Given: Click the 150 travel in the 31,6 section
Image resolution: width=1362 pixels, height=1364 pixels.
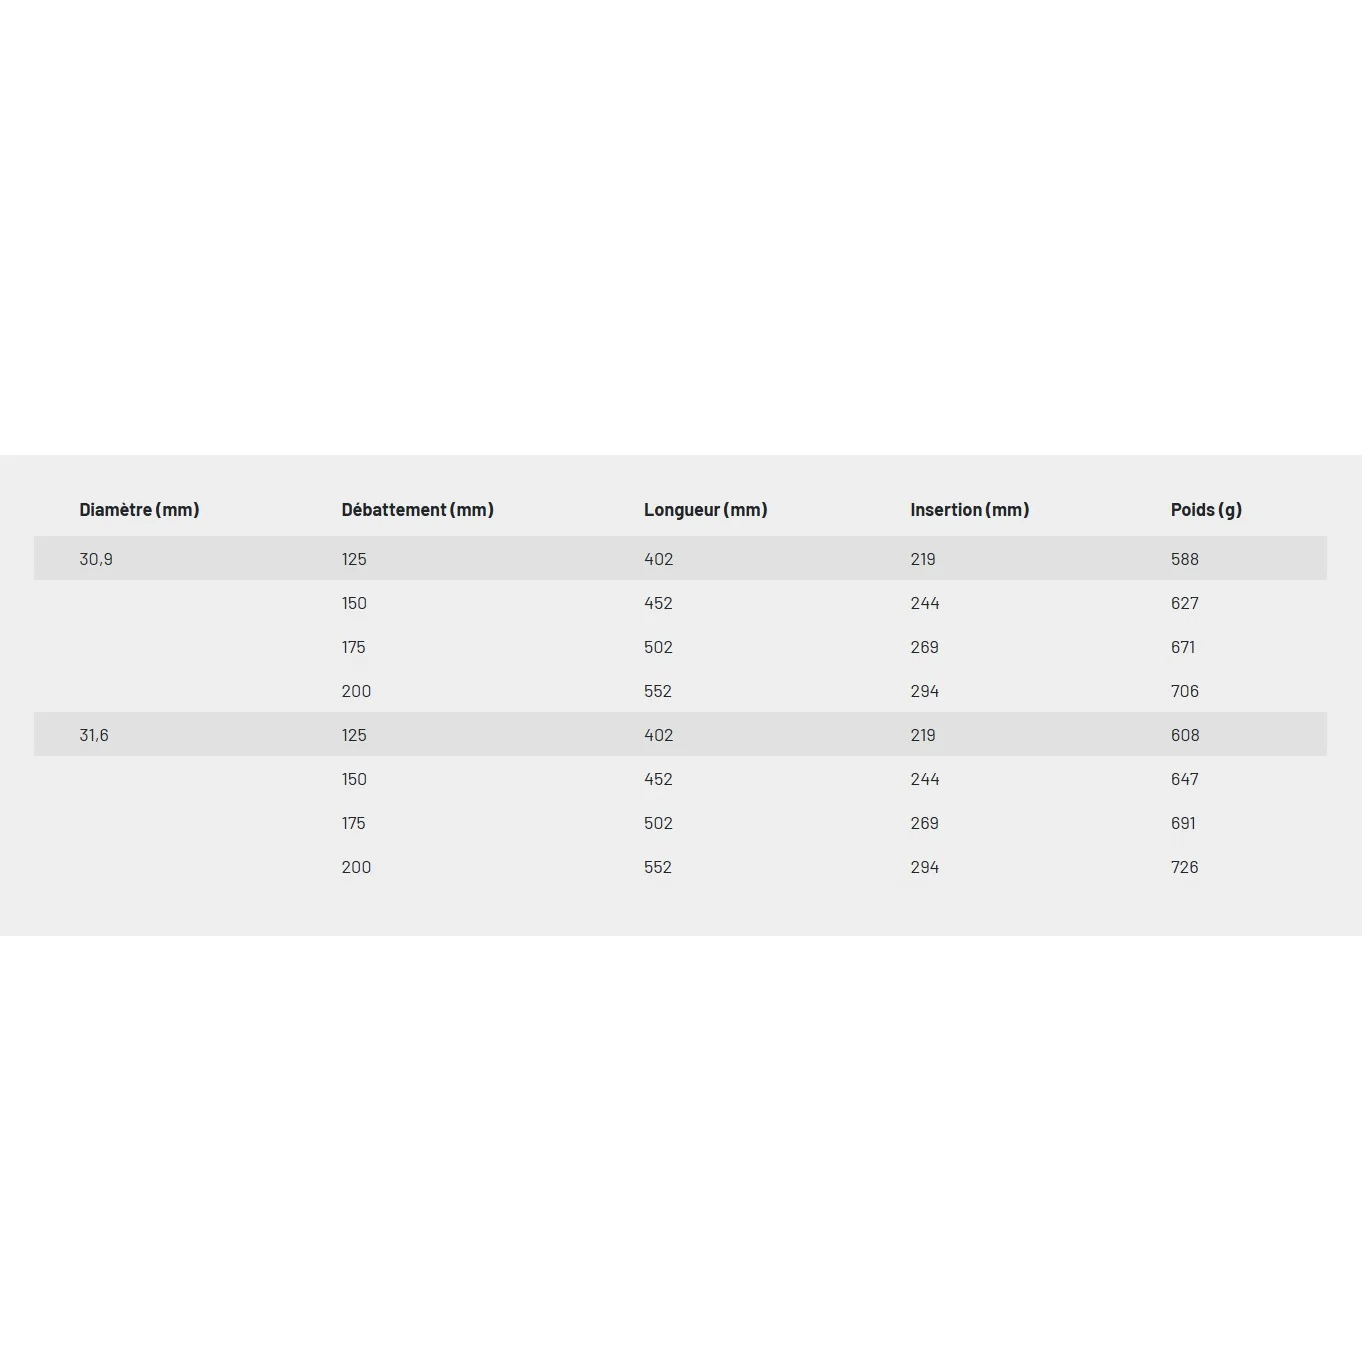Looking at the screenshot, I should tap(354, 779).
